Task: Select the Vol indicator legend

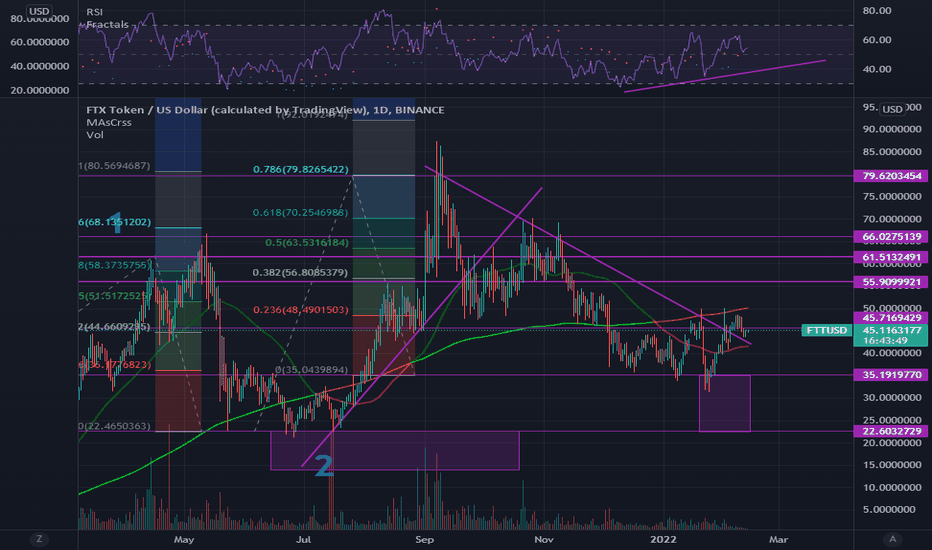Action: point(95,135)
